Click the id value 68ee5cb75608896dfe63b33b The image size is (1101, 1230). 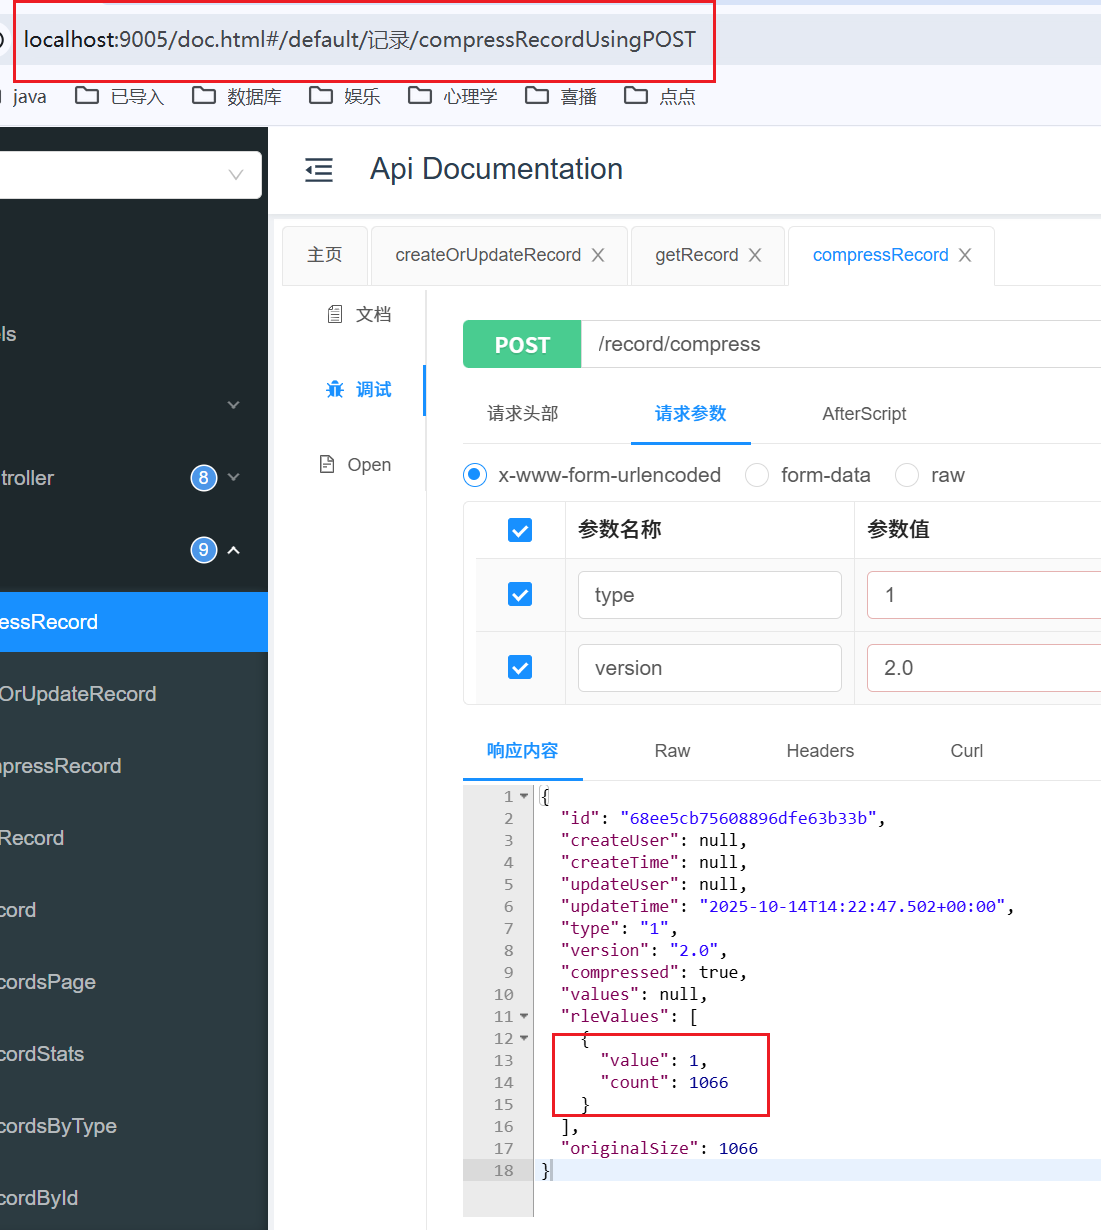click(748, 818)
